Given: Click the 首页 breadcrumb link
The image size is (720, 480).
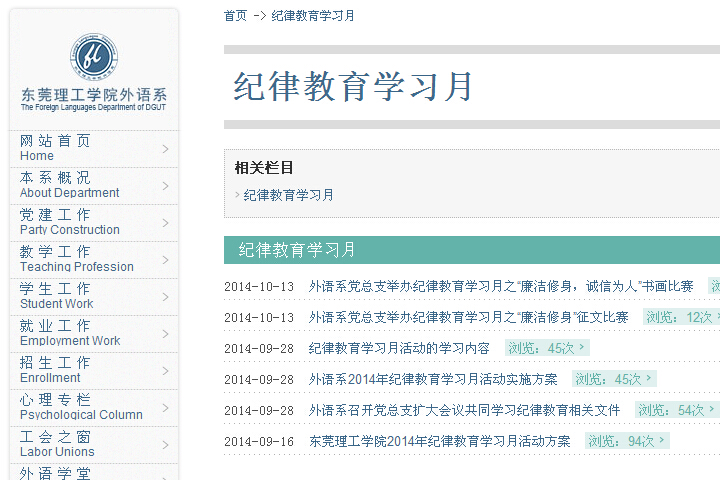Looking at the screenshot, I should point(235,16).
